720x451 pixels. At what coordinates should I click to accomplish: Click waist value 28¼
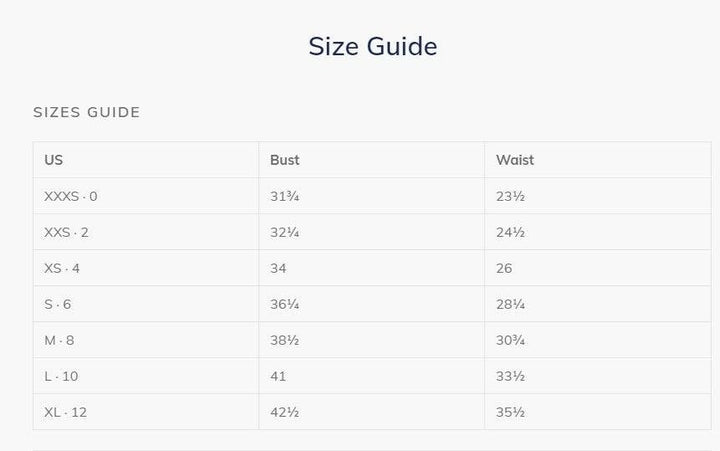[x=510, y=304]
